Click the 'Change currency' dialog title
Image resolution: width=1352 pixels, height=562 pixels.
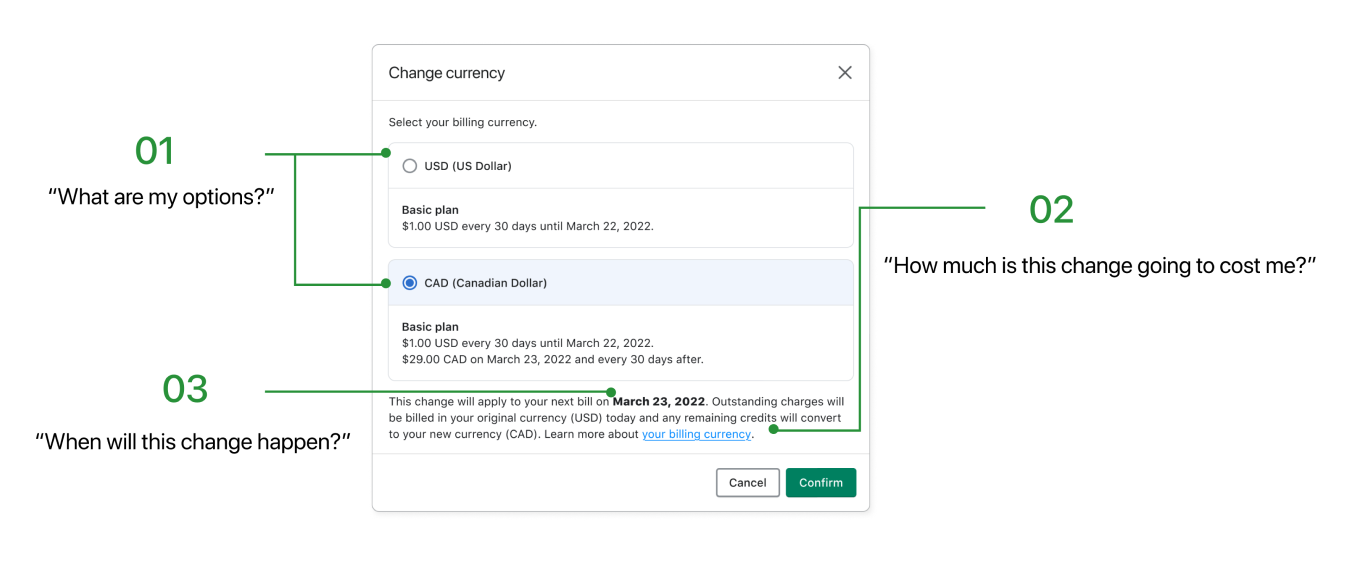pyautogui.click(x=447, y=73)
